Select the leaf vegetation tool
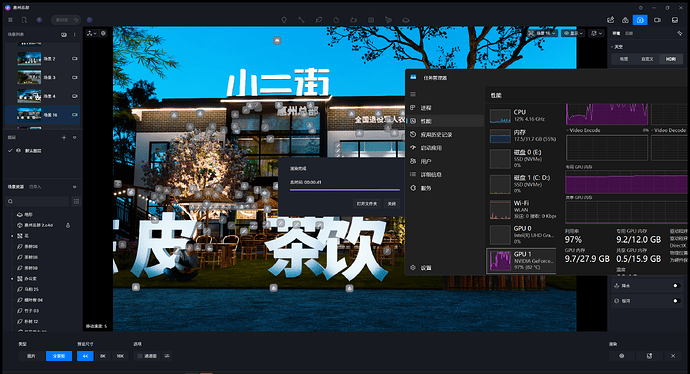 (x=319, y=20)
